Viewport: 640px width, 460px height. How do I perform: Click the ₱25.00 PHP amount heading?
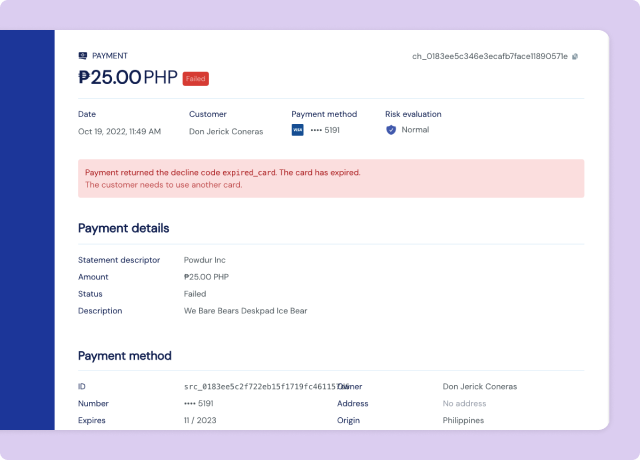[x=128, y=77]
